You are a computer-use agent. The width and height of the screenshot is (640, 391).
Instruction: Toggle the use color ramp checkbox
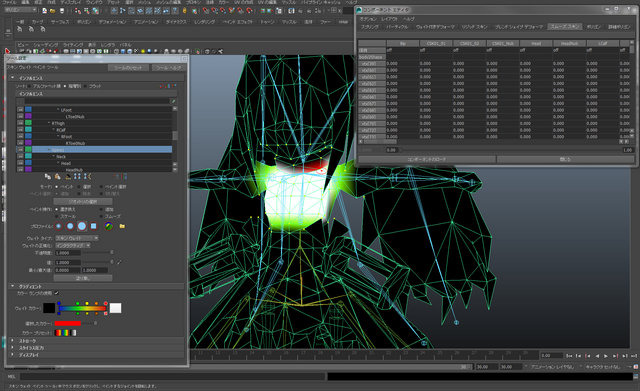(57, 293)
